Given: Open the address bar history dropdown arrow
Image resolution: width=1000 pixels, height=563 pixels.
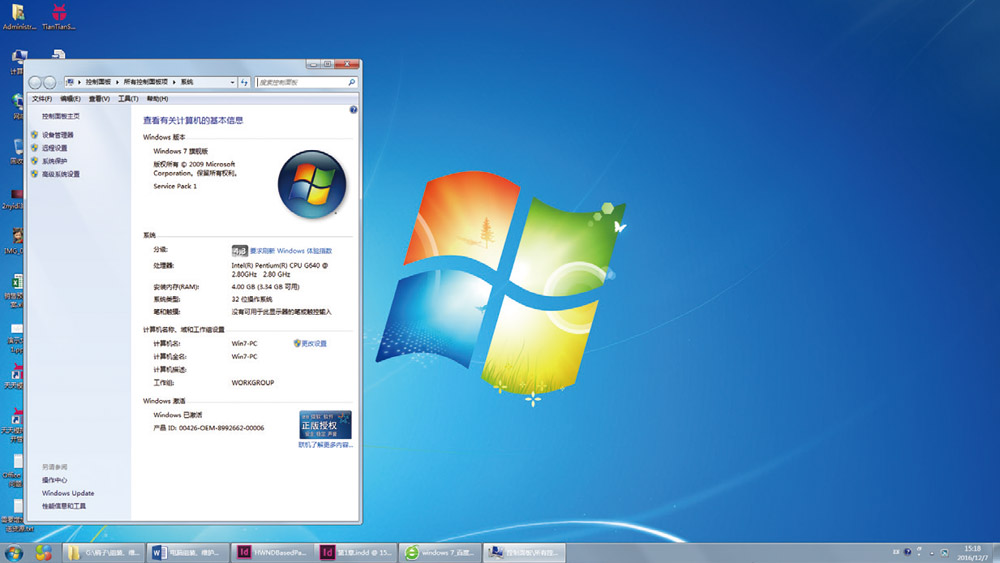Looking at the screenshot, I should (x=232, y=82).
